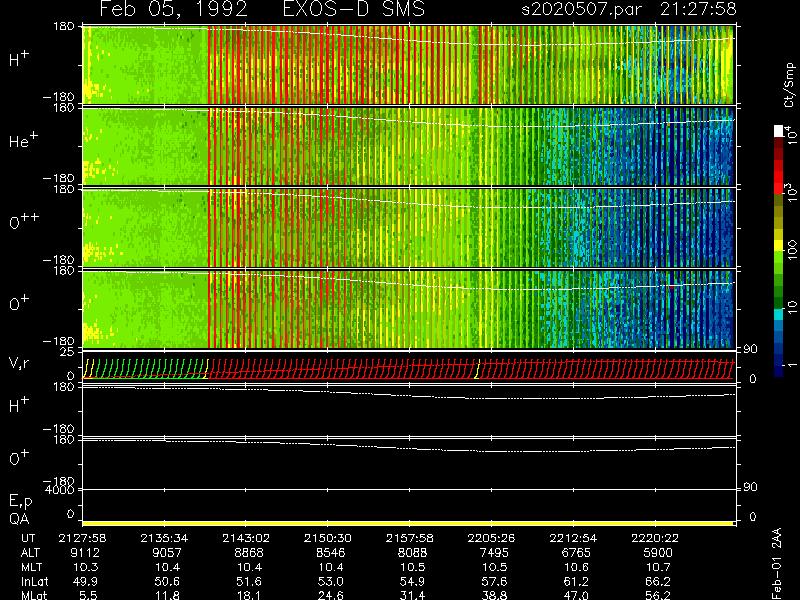Pick the white top swatch of the color bar
Viewport: 800px width, 600px height.
(779, 131)
